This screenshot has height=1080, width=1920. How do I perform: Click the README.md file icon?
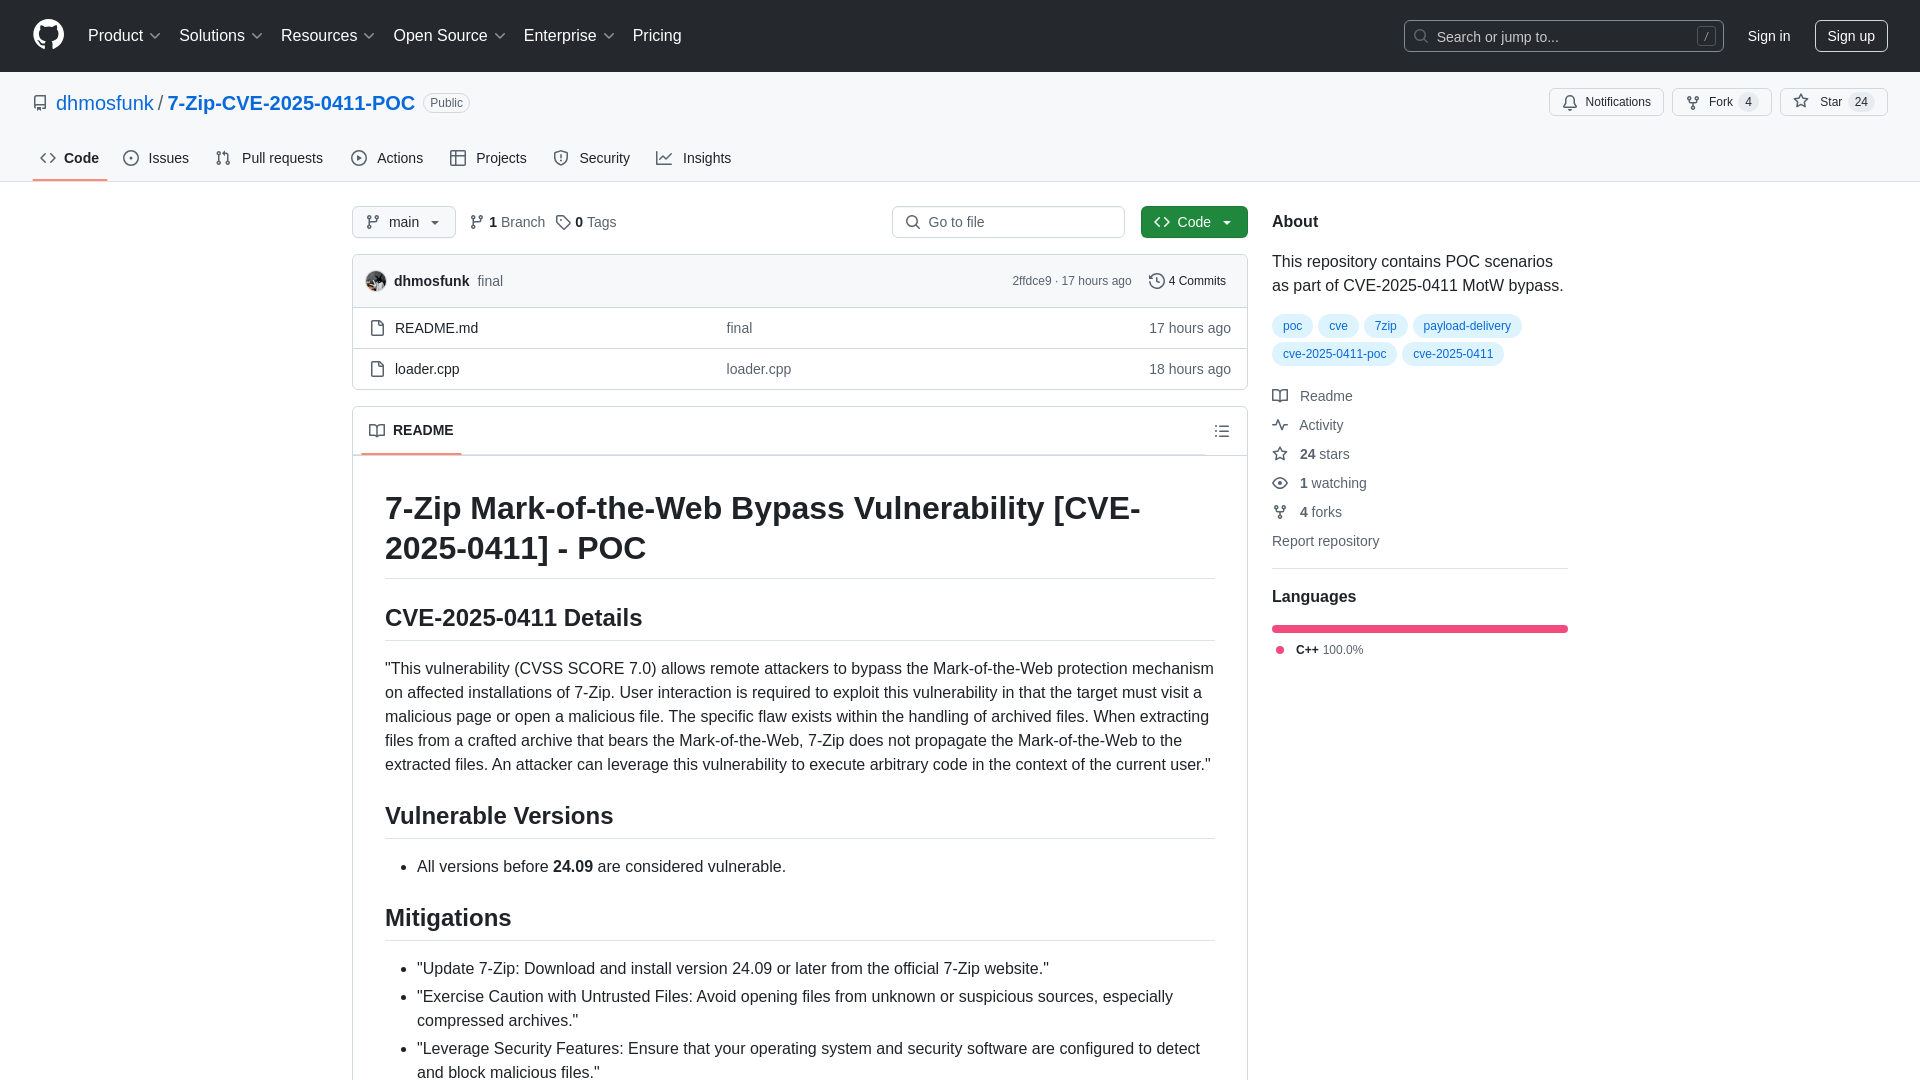377,328
